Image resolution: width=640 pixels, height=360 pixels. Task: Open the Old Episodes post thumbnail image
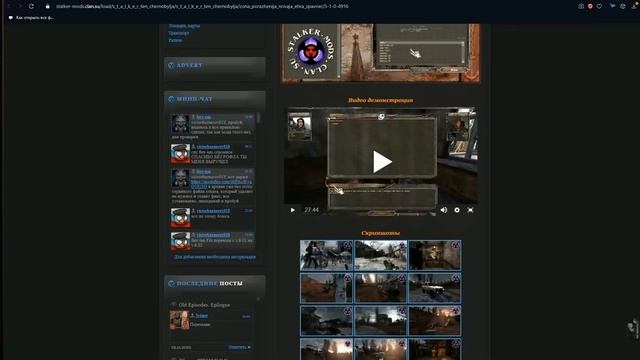pos(179,320)
